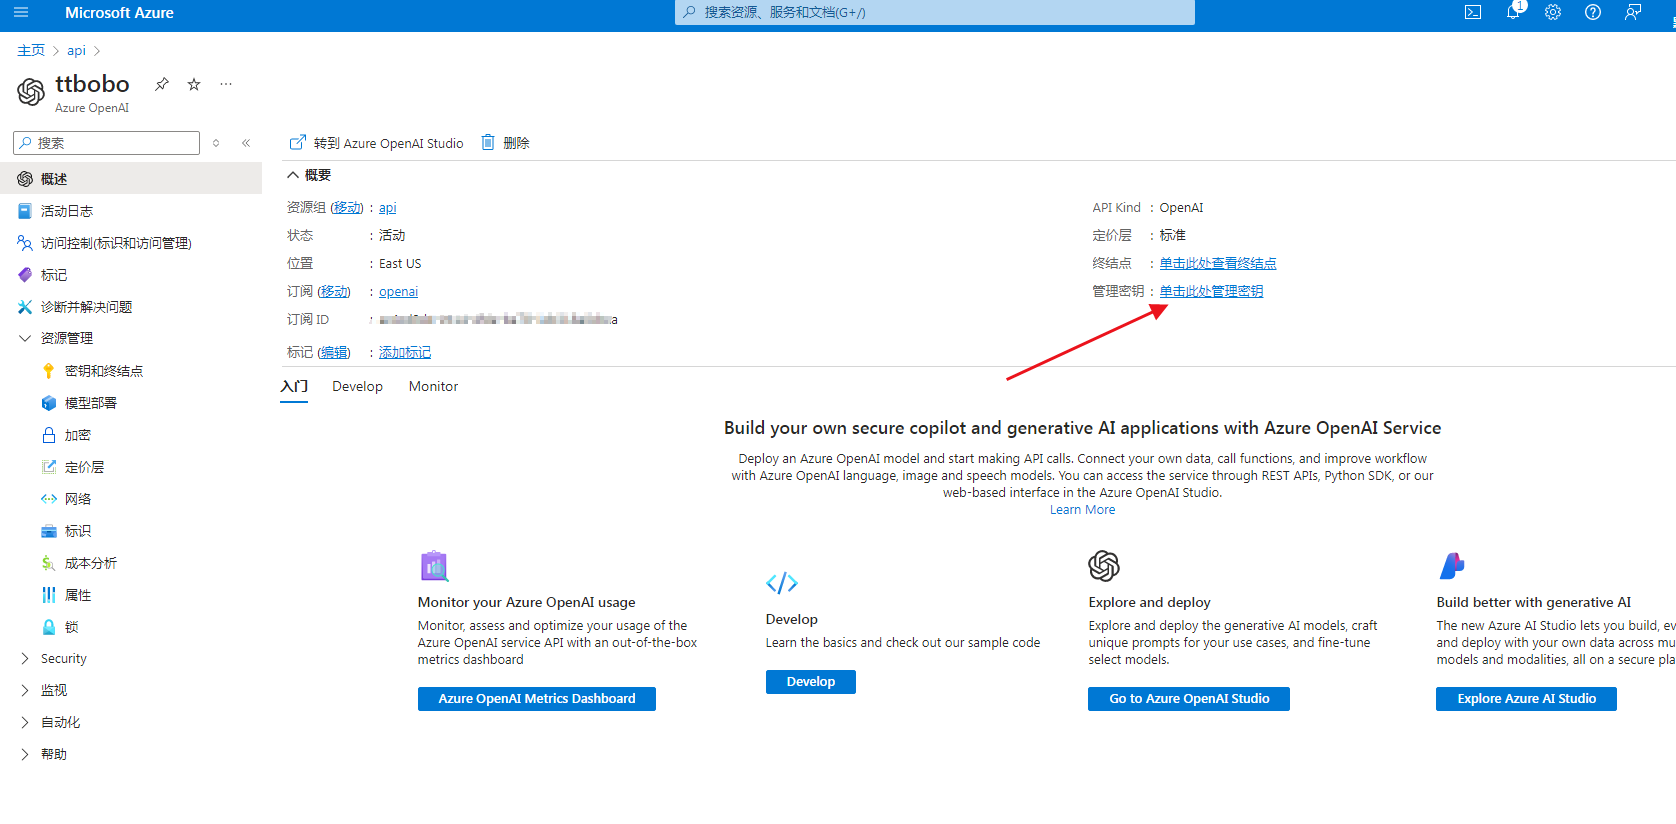
Task: Open Cloud Shell from the top bar
Action: (1473, 13)
